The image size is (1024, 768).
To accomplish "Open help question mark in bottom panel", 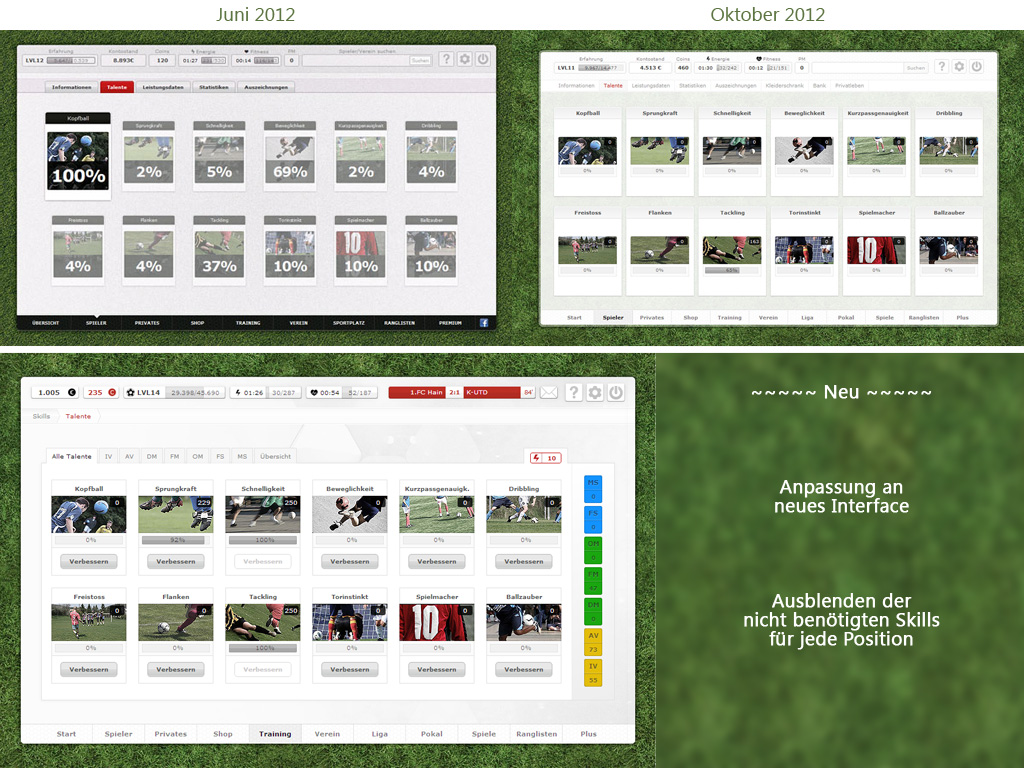I will 573,393.
